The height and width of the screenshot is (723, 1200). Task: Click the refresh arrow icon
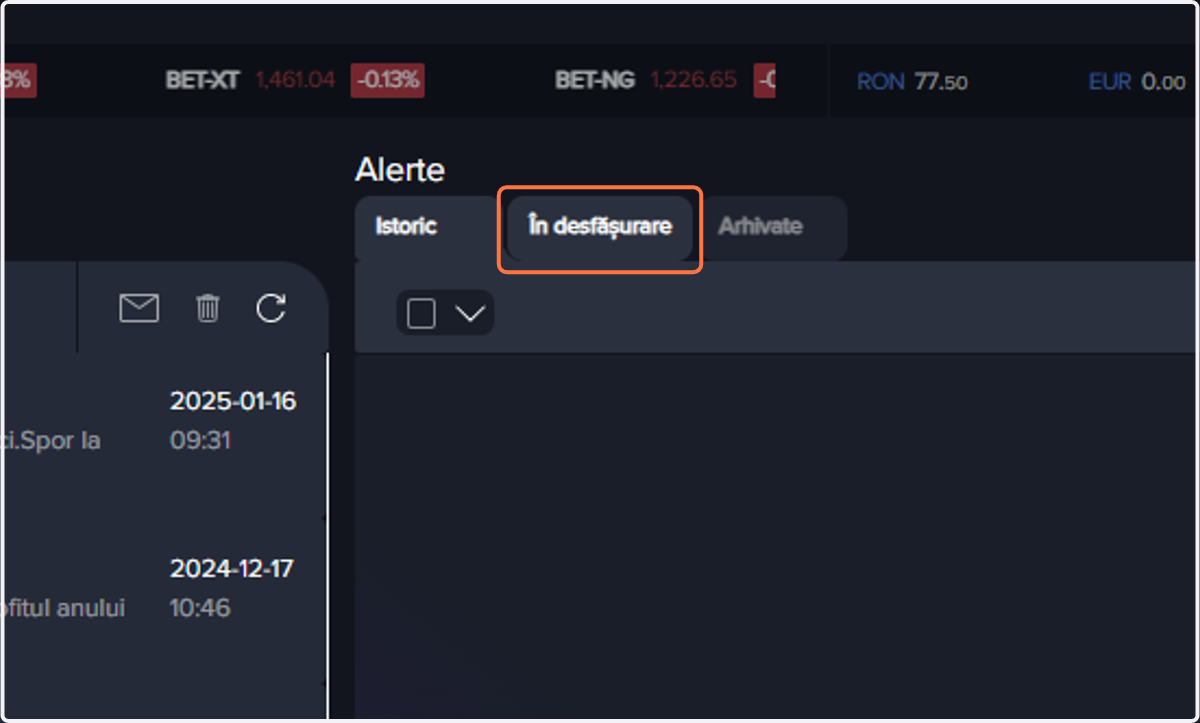tap(271, 308)
